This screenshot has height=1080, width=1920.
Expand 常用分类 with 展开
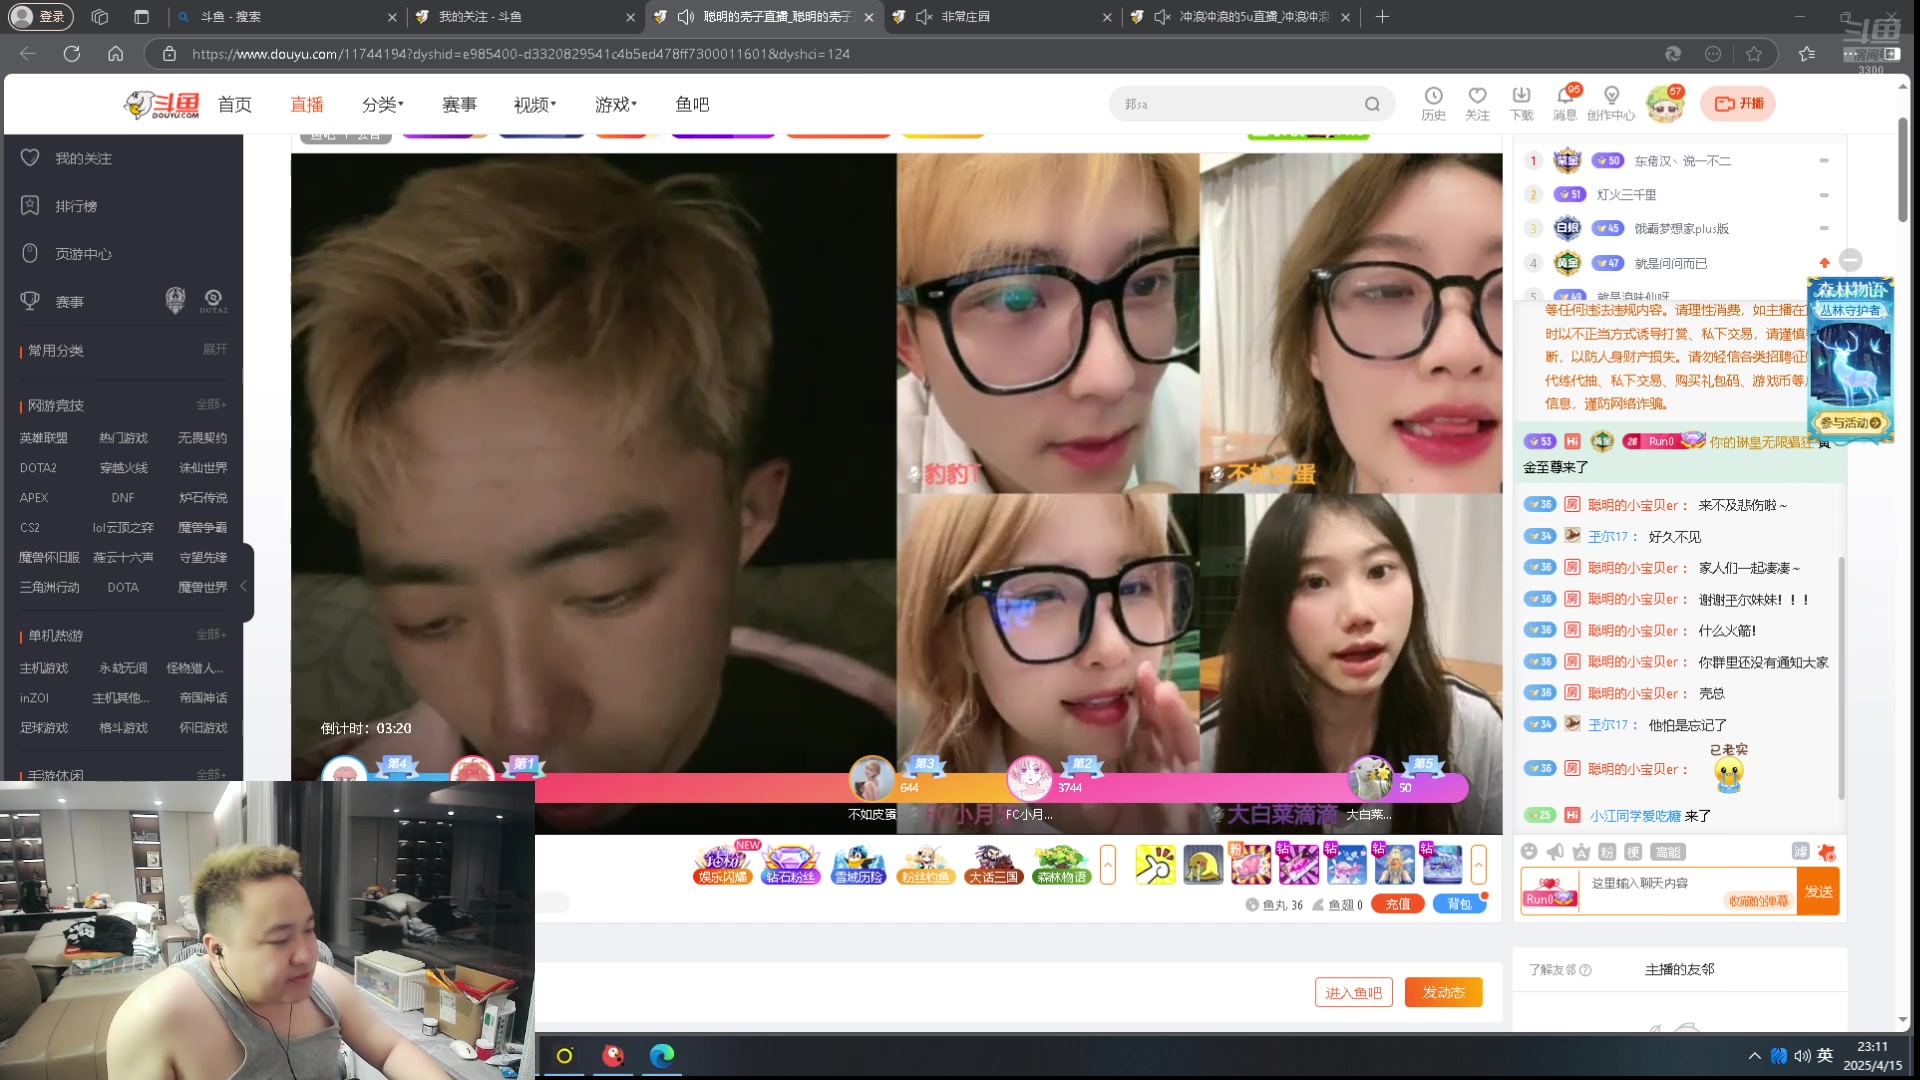pos(215,349)
